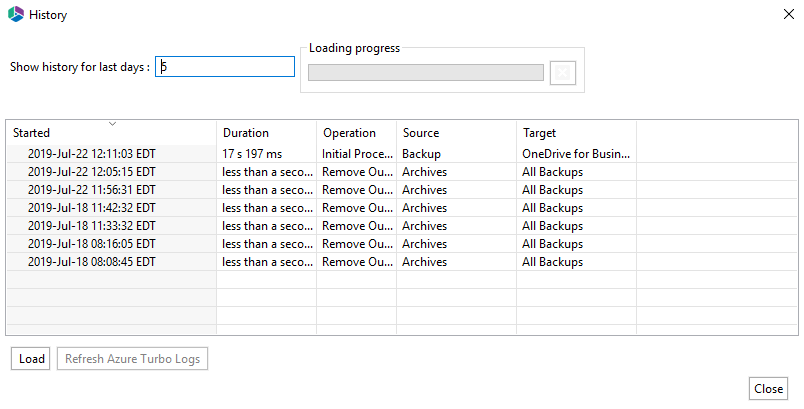Select the 2019-Jul-18 11:42:32 EDT entry
This screenshot has height=409, width=804.
pos(92,208)
